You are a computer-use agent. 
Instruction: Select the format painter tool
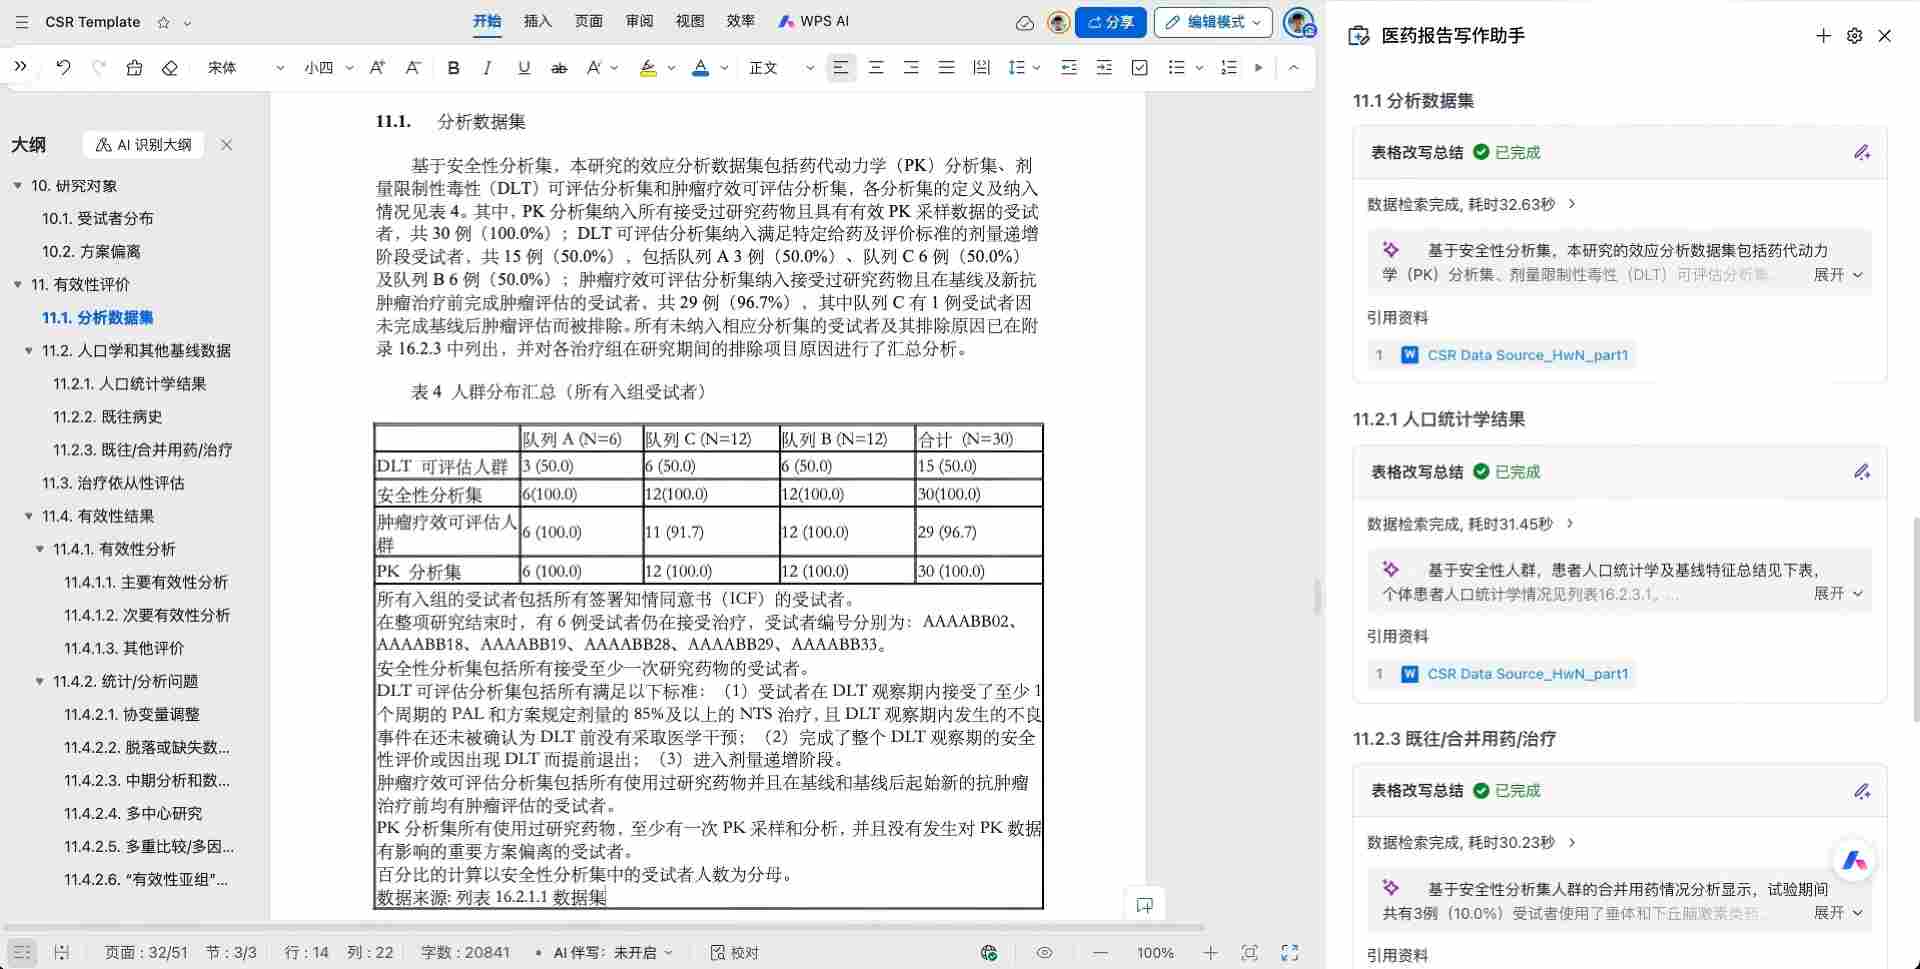(134, 67)
